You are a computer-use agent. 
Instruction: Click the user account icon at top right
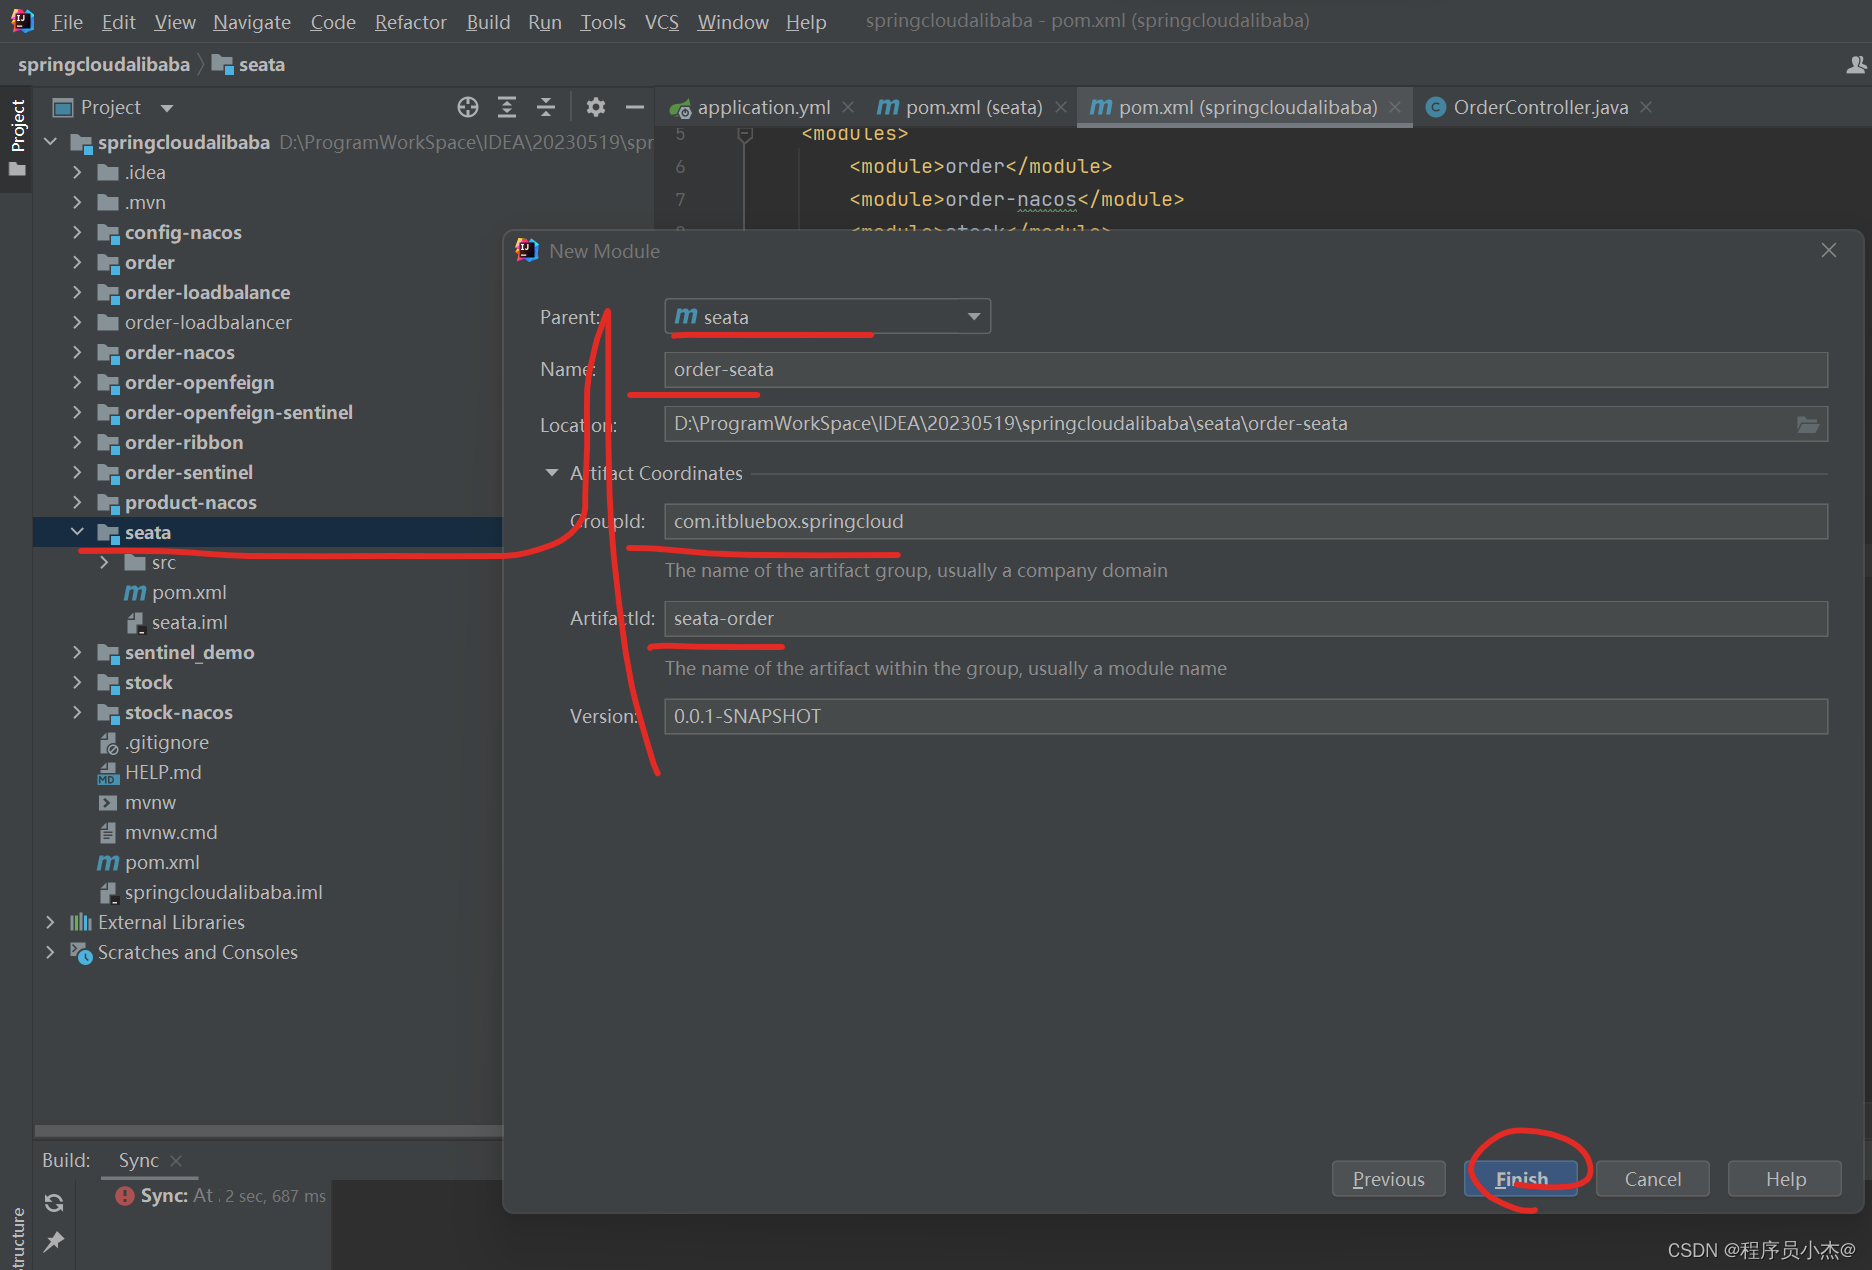pos(1856,65)
